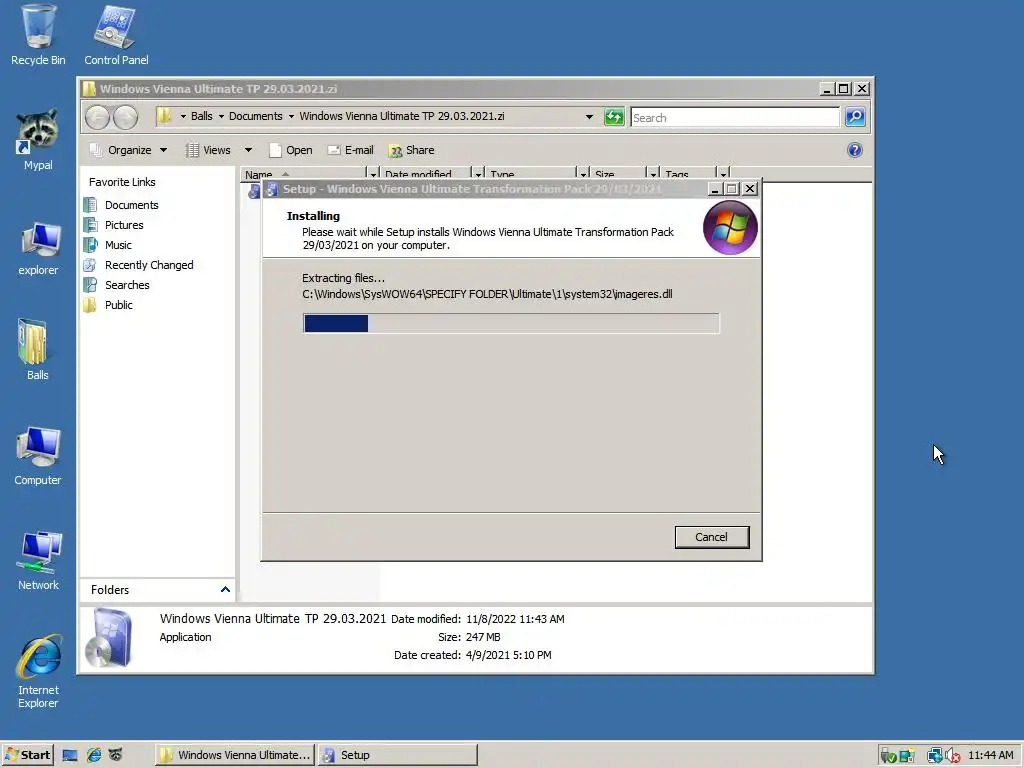
Task: Click the Search magnifier button
Action: click(x=855, y=117)
